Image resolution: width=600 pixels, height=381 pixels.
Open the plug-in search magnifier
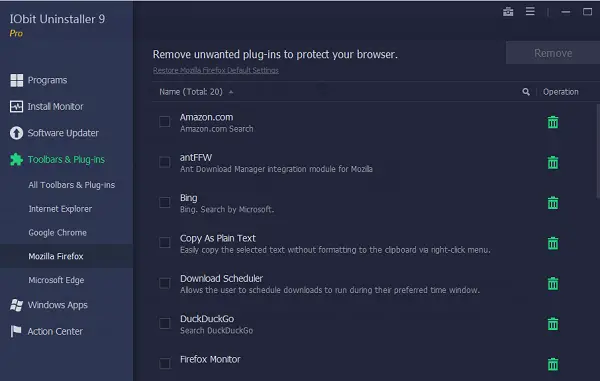[526, 92]
